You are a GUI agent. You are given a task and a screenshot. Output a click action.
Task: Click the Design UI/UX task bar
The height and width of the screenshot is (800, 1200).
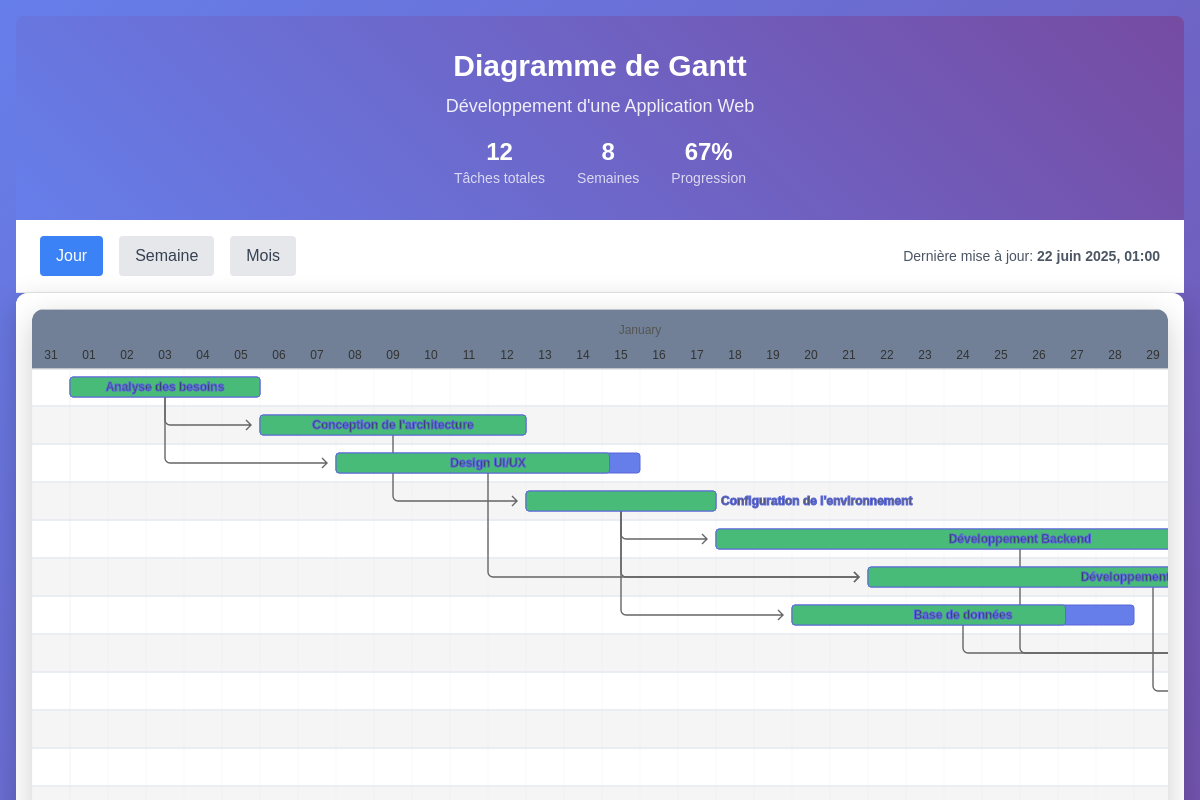(472, 462)
